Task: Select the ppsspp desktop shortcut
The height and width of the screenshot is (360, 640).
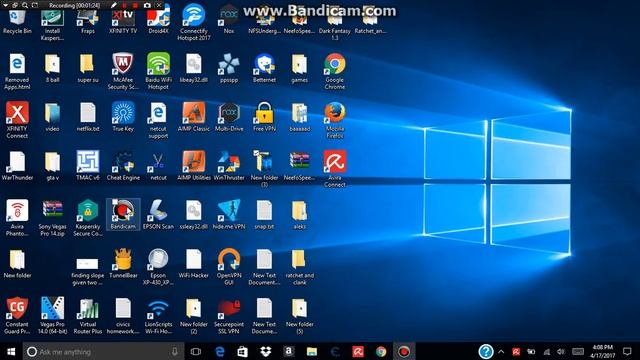Action: point(229,68)
